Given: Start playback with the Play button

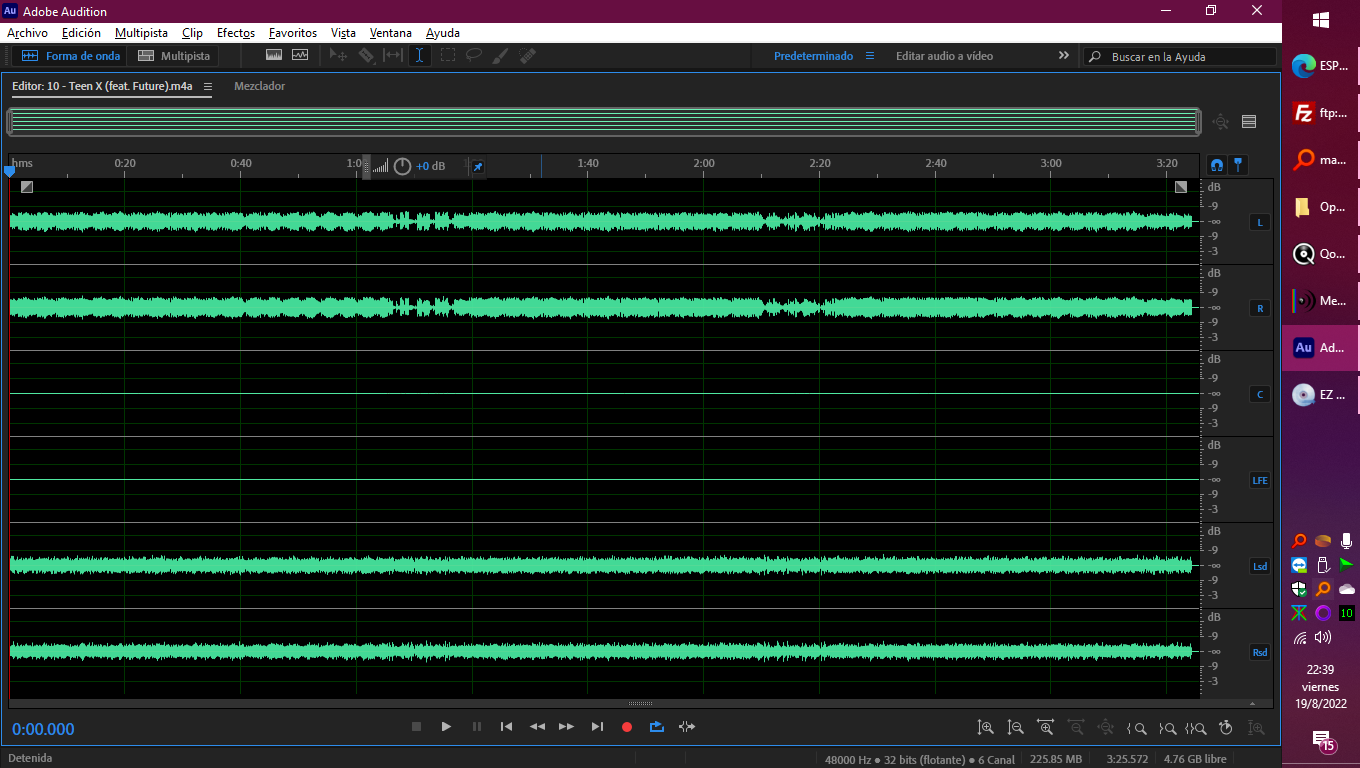Looking at the screenshot, I should coord(446,727).
